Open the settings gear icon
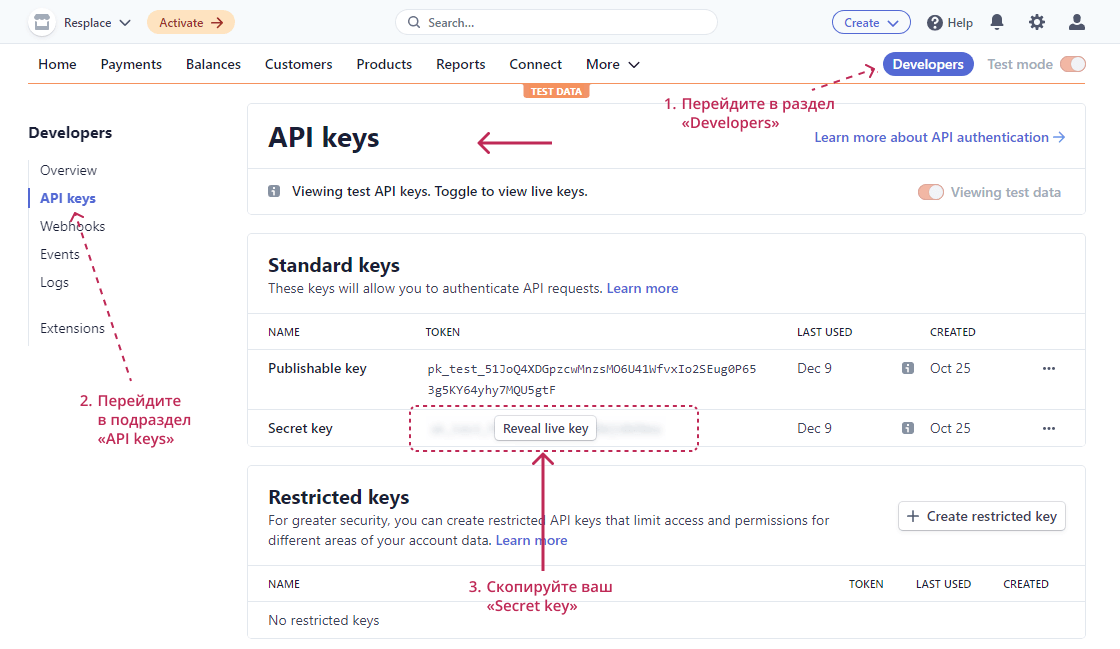Viewport: 1120px width, 649px height. 1037,22
